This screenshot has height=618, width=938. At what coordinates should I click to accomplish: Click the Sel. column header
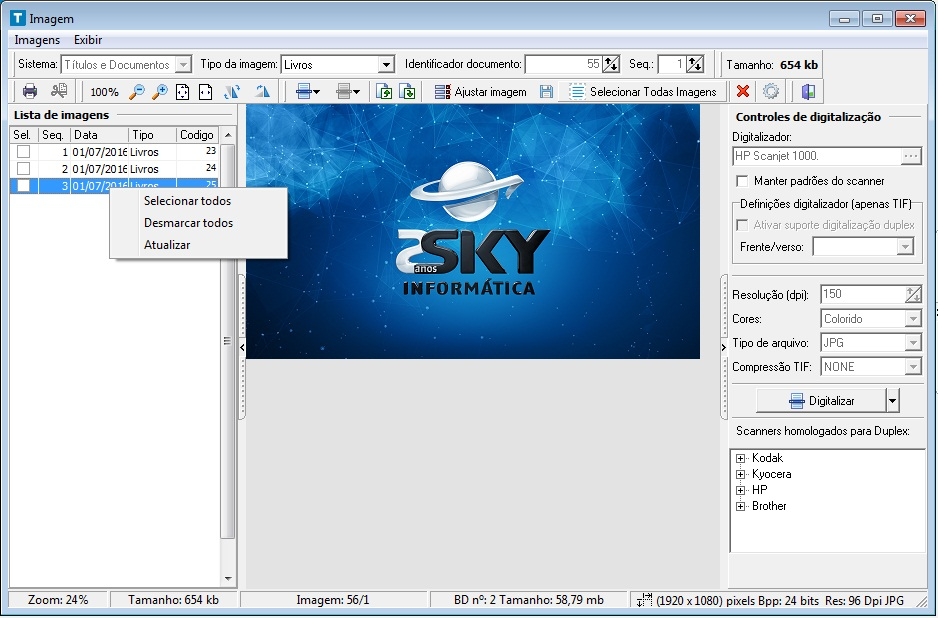tap(24, 135)
